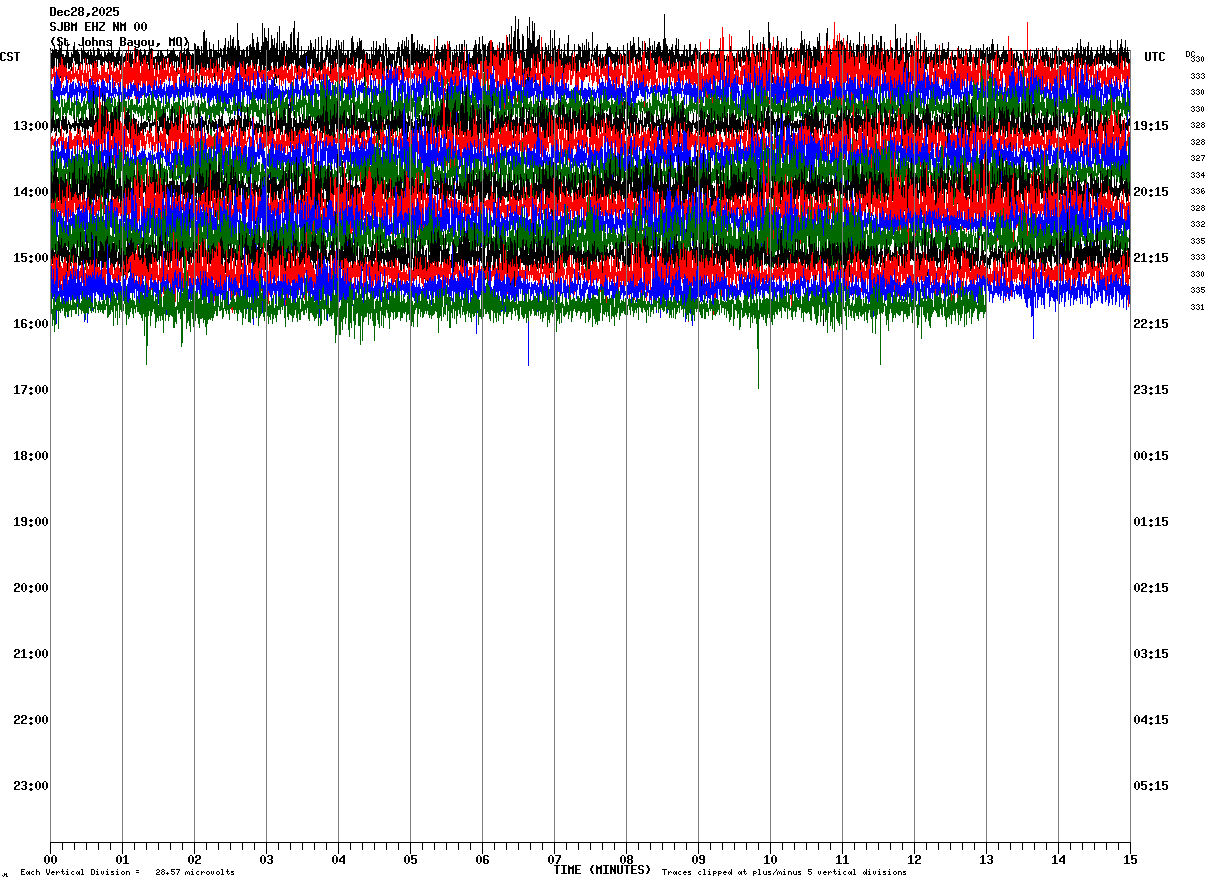Click the UTC timezone label
Viewport: 1210px width, 886px height.
point(1155,57)
